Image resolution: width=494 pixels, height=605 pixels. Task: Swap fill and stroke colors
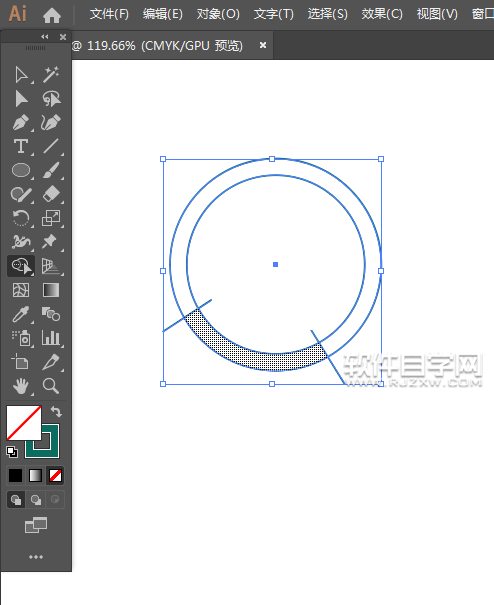coord(56,412)
